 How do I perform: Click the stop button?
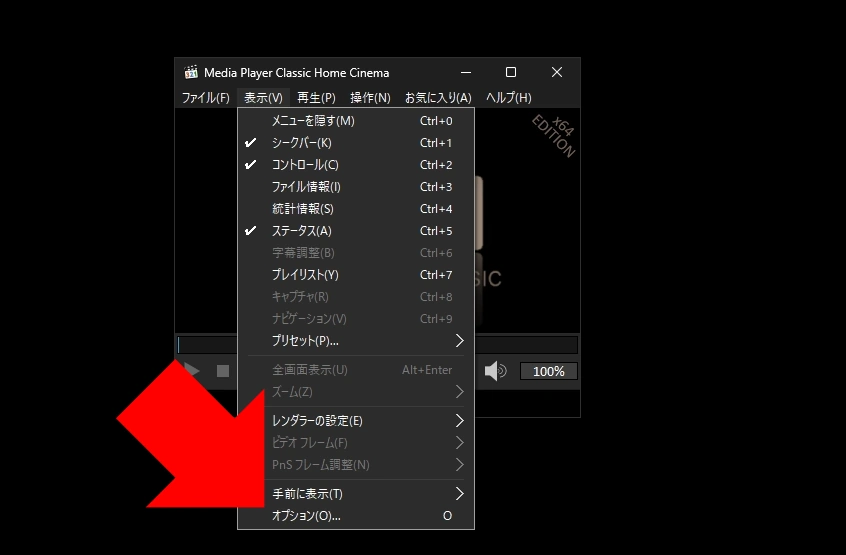(x=223, y=371)
